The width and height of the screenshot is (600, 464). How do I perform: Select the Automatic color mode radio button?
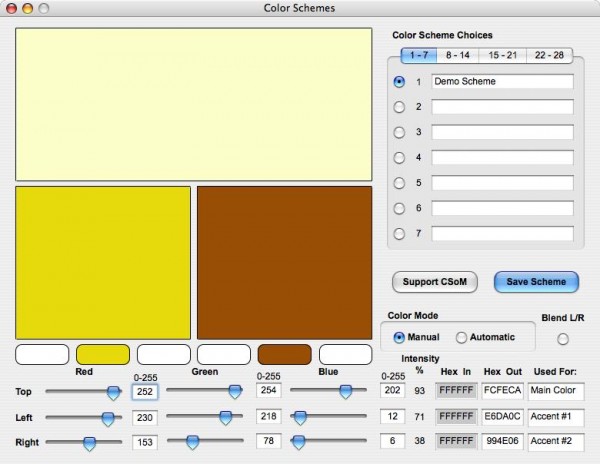pos(461,337)
